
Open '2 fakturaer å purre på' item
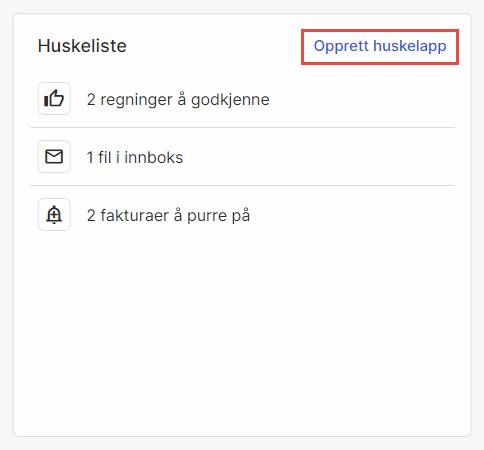242,215
